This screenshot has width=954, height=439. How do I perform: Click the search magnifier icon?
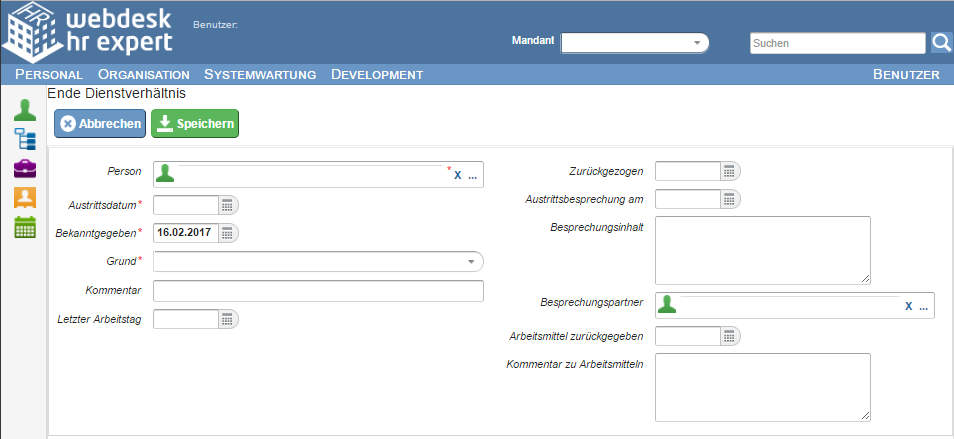point(941,43)
